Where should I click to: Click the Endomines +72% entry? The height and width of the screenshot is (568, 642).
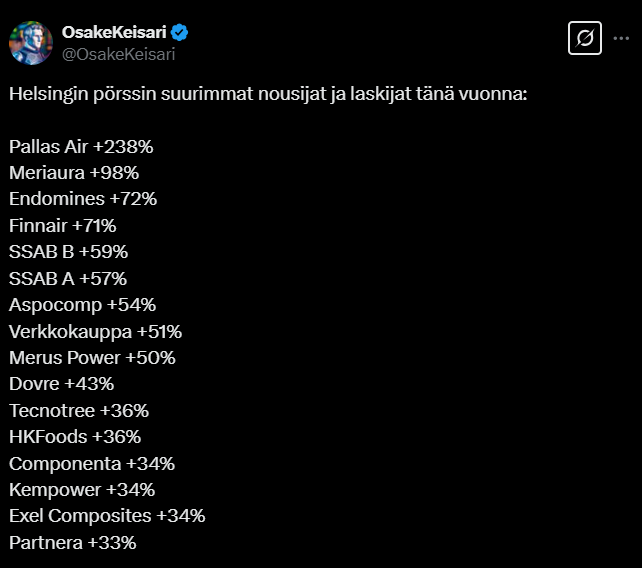(x=83, y=199)
